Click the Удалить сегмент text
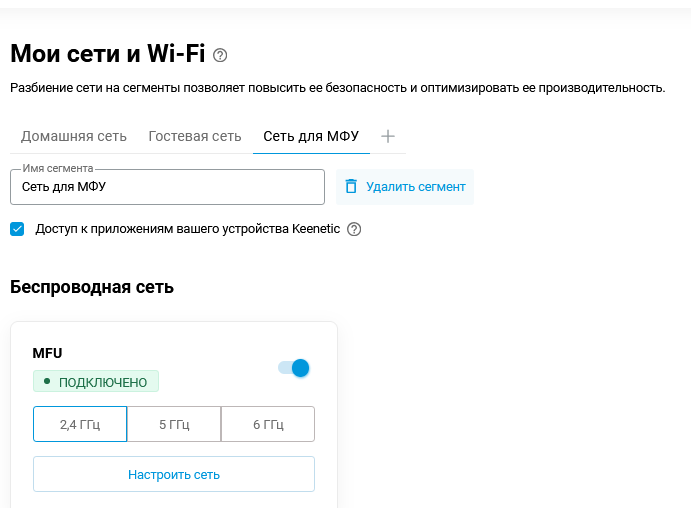Image resolution: width=691 pixels, height=508 pixels. pyautogui.click(x=416, y=187)
